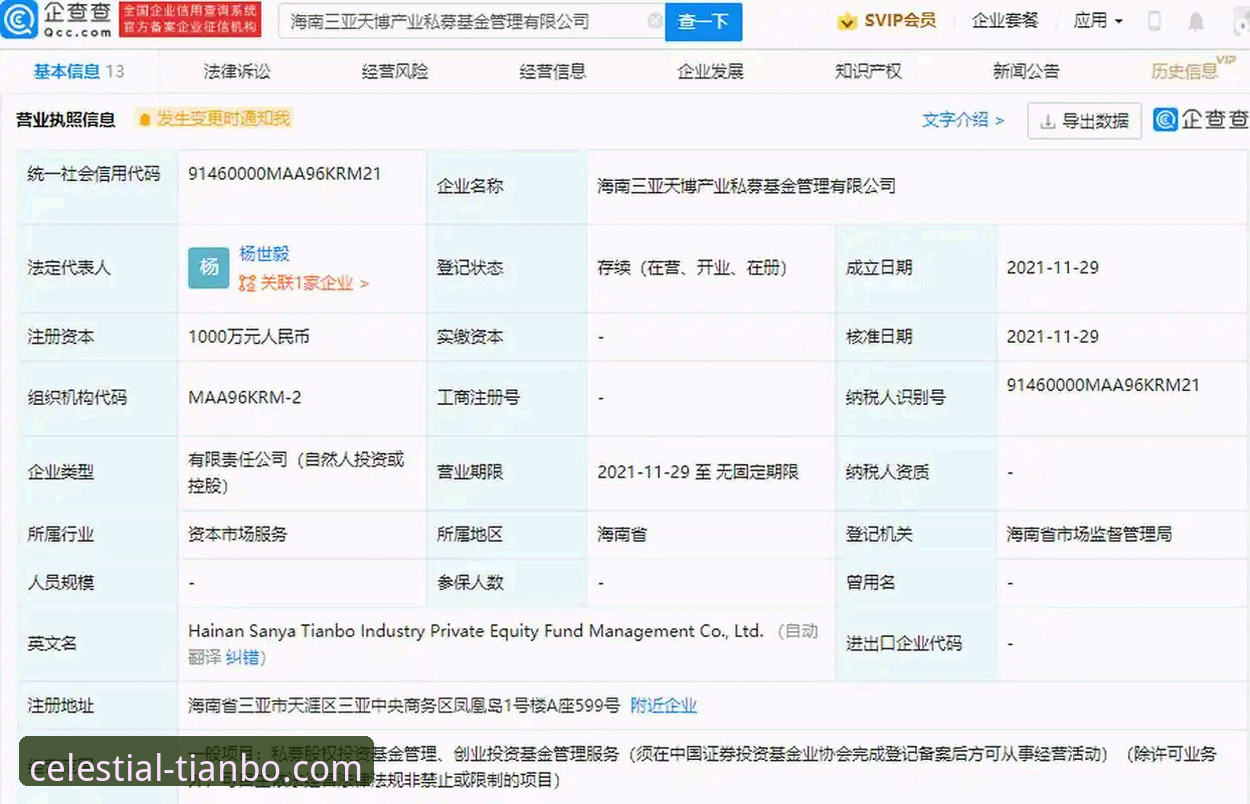The image size is (1250, 804).
Task: Select 1000万元人民币 registered capital value
Action: pos(249,337)
